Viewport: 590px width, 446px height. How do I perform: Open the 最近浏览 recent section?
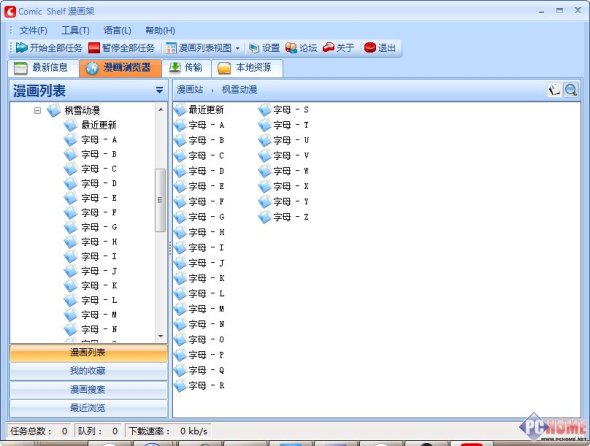tap(88, 408)
